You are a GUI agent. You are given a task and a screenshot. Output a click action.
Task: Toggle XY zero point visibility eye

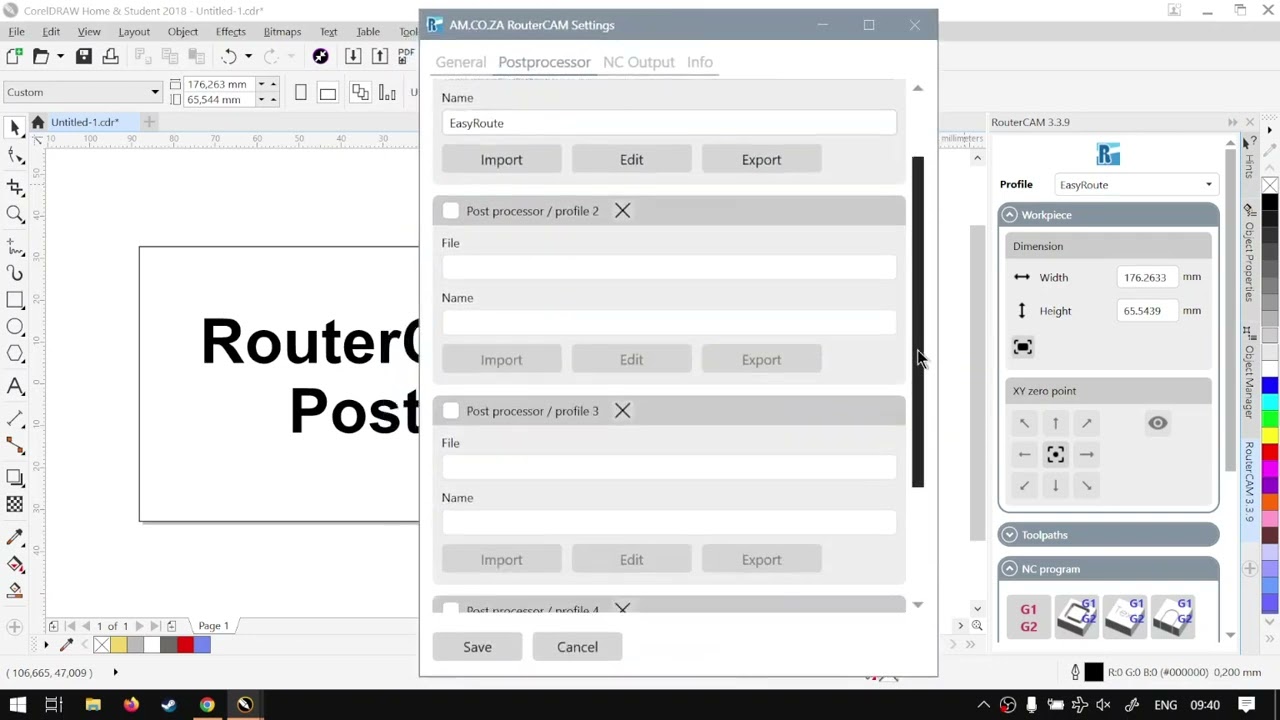(x=1157, y=423)
